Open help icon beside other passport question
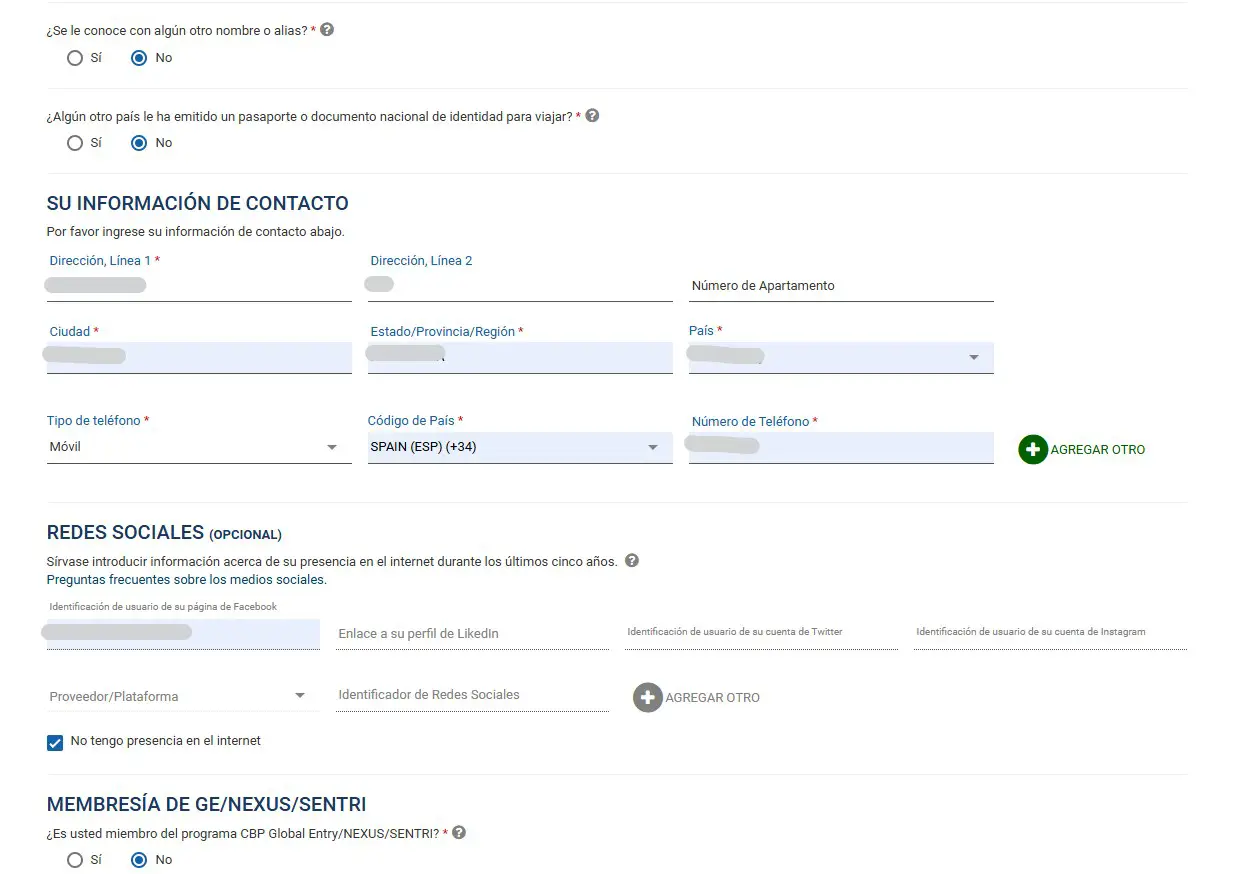This screenshot has width=1245, height=874. pyautogui.click(x=592, y=116)
